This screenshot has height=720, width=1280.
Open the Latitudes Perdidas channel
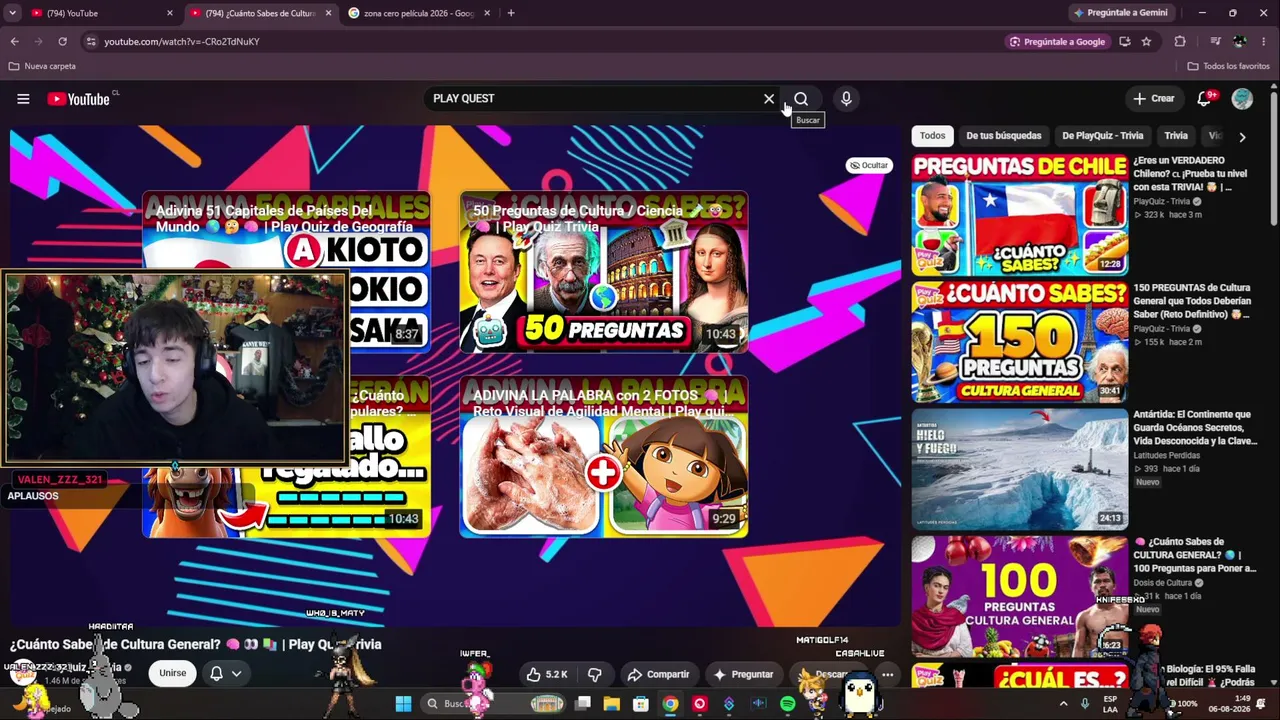pos(1166,456)
